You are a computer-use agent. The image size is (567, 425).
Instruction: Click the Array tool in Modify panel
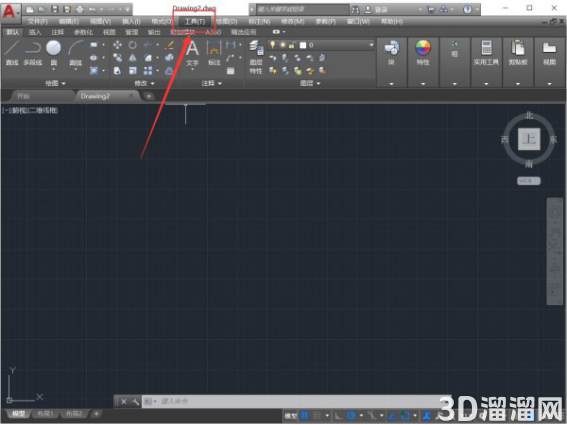[x=148, y=71]
